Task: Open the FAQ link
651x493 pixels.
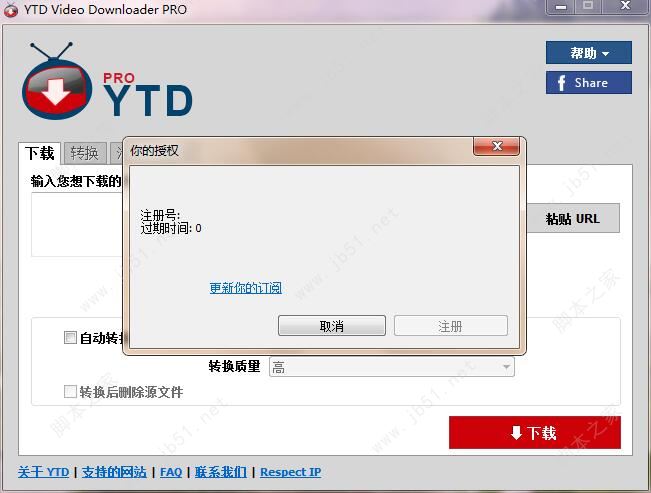Action: click(x=171, y=472)
